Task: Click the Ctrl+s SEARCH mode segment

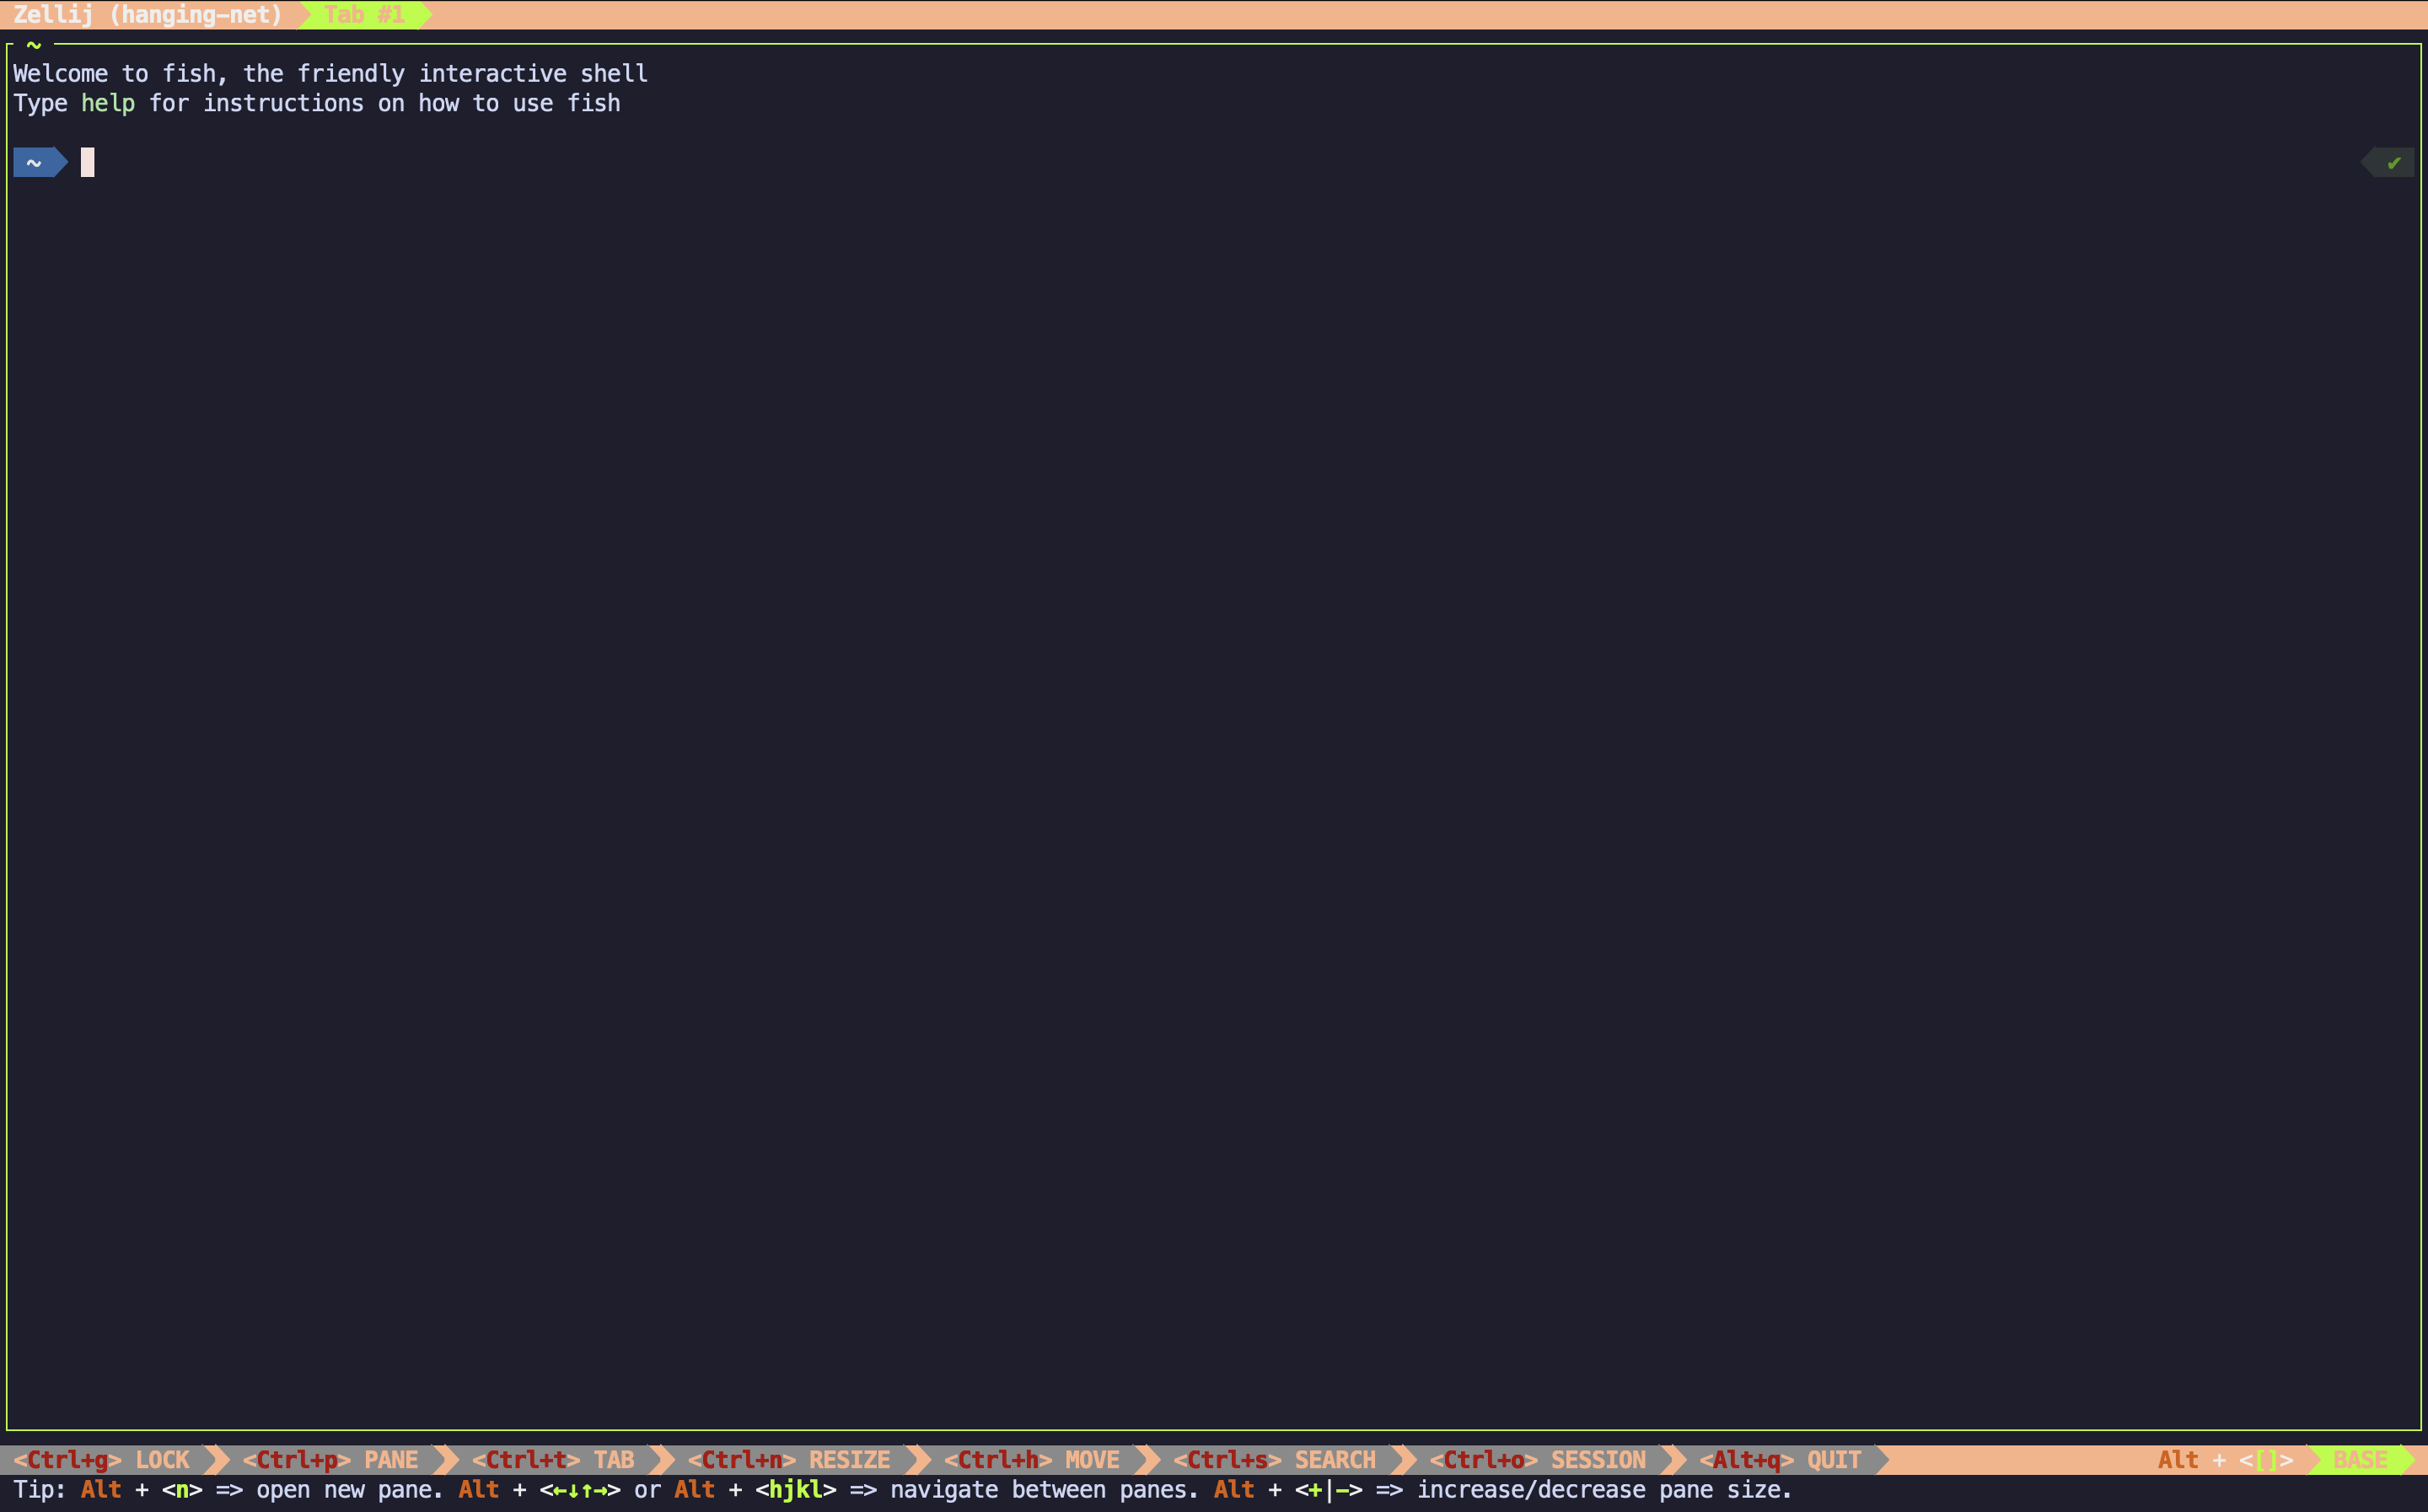Action: (1276, 1459)
